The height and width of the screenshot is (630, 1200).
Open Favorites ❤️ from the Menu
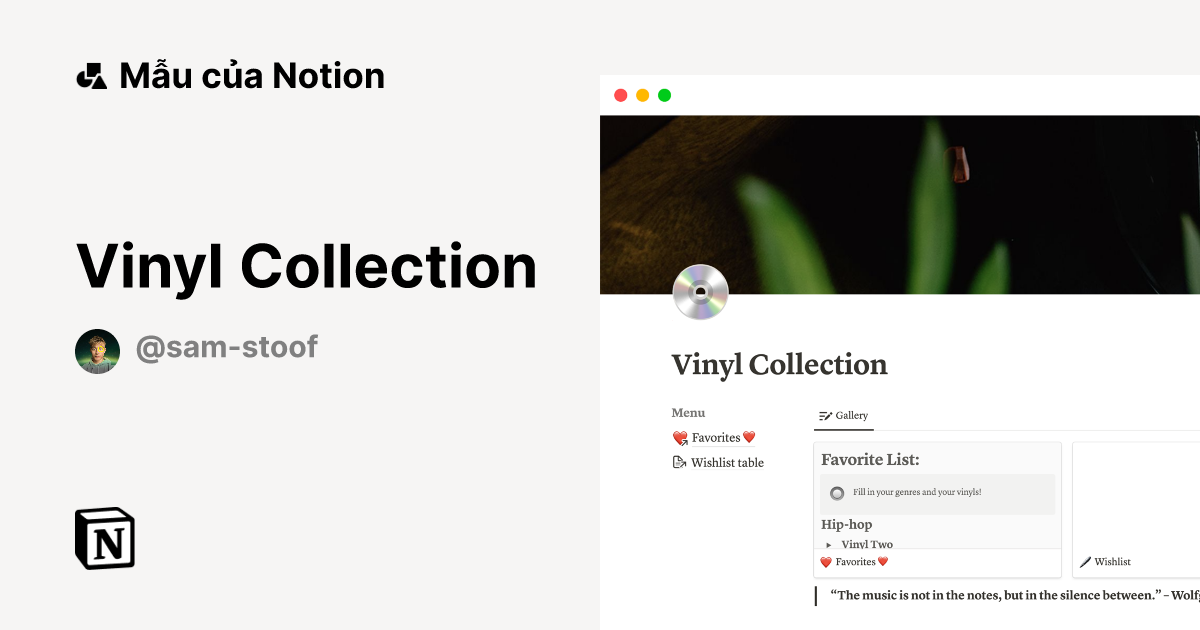[x=716, y=437]
